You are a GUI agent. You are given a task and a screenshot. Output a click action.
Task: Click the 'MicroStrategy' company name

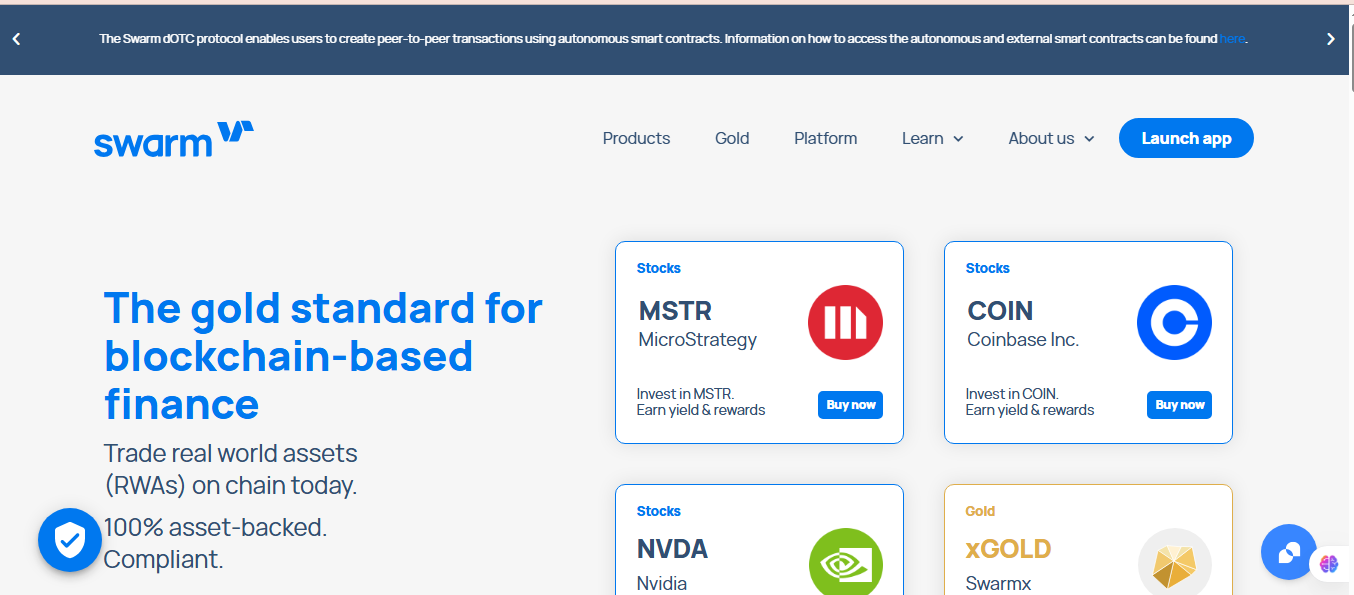click(697, 340)
